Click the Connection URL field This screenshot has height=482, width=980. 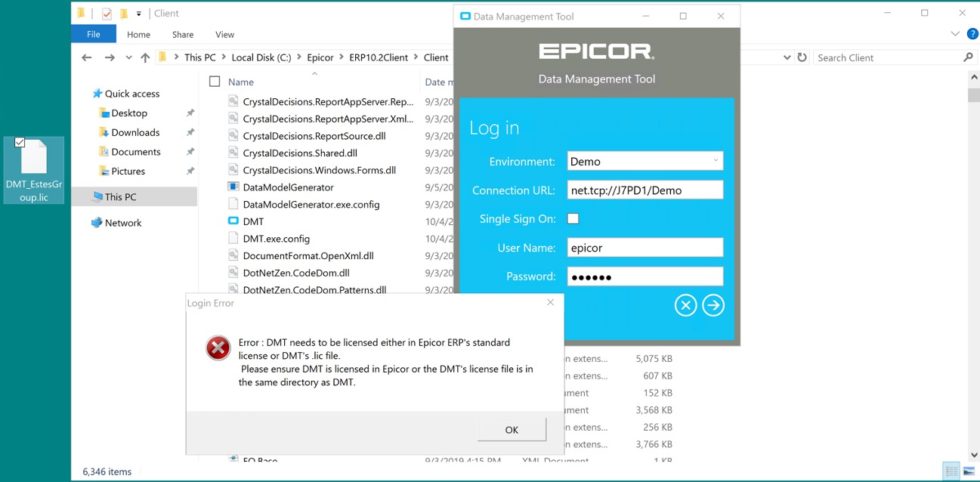pyautogui.click(x=645, y=190)
